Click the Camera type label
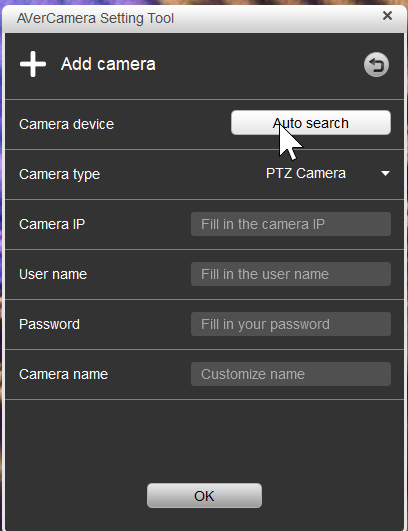This screenshot has width=408, height=531. click(60, 174)
